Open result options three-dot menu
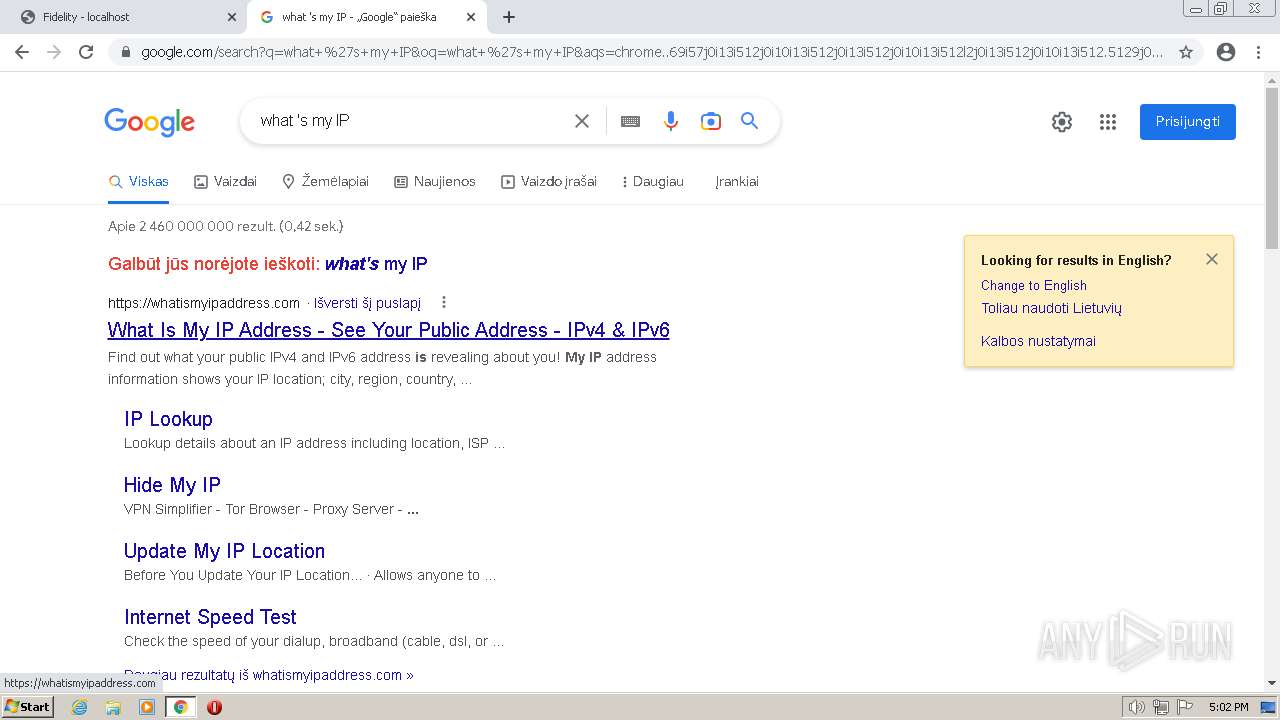The height and width of the screenshot is (720, 1280). pos(444,302)
